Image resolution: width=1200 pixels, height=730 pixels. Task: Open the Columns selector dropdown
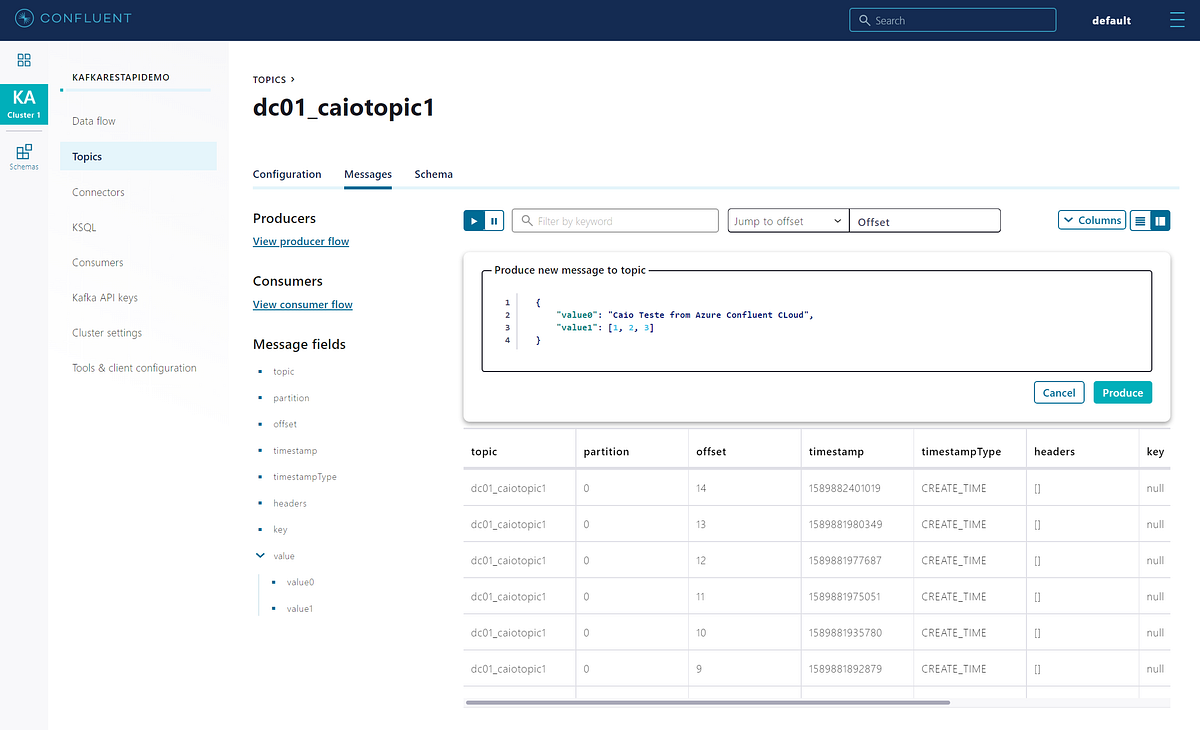tap(1091, 220)
